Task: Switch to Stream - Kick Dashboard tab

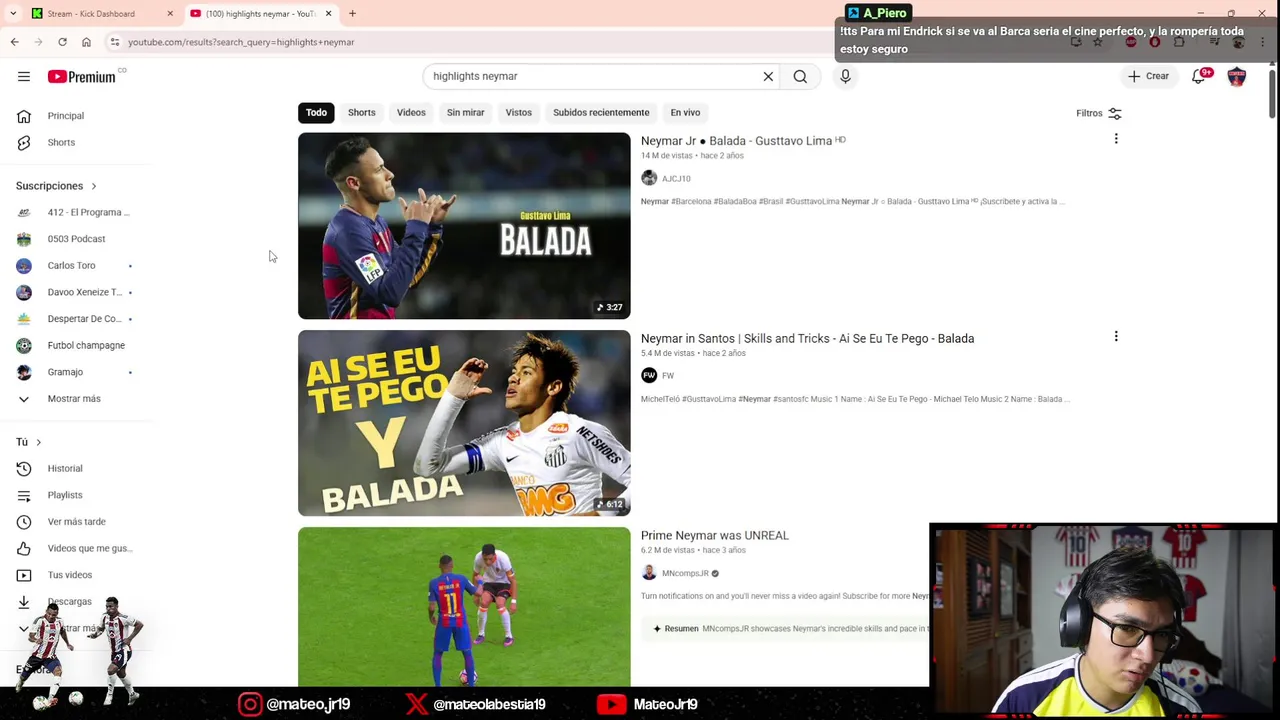Action: point(90,13)
